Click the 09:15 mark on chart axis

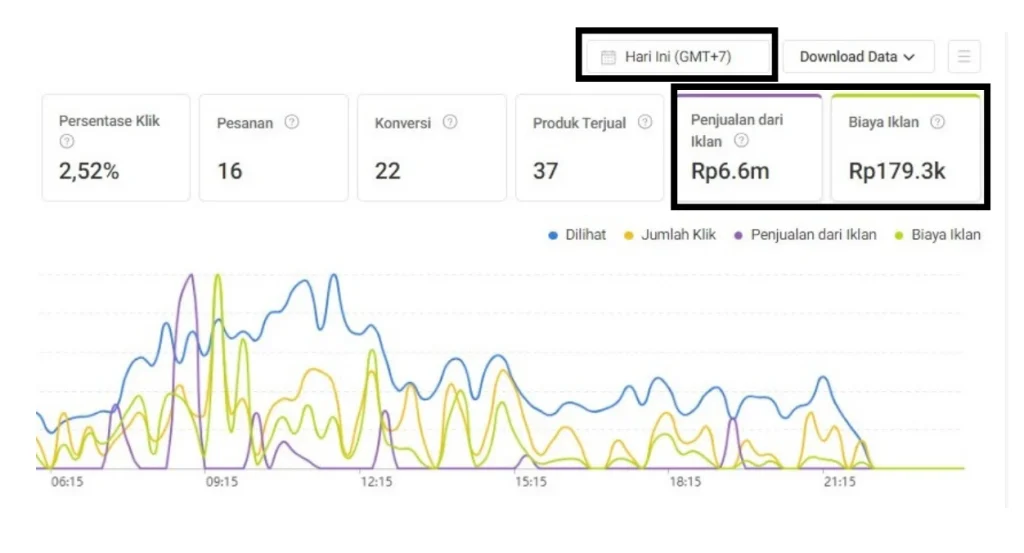coord(221,482)
